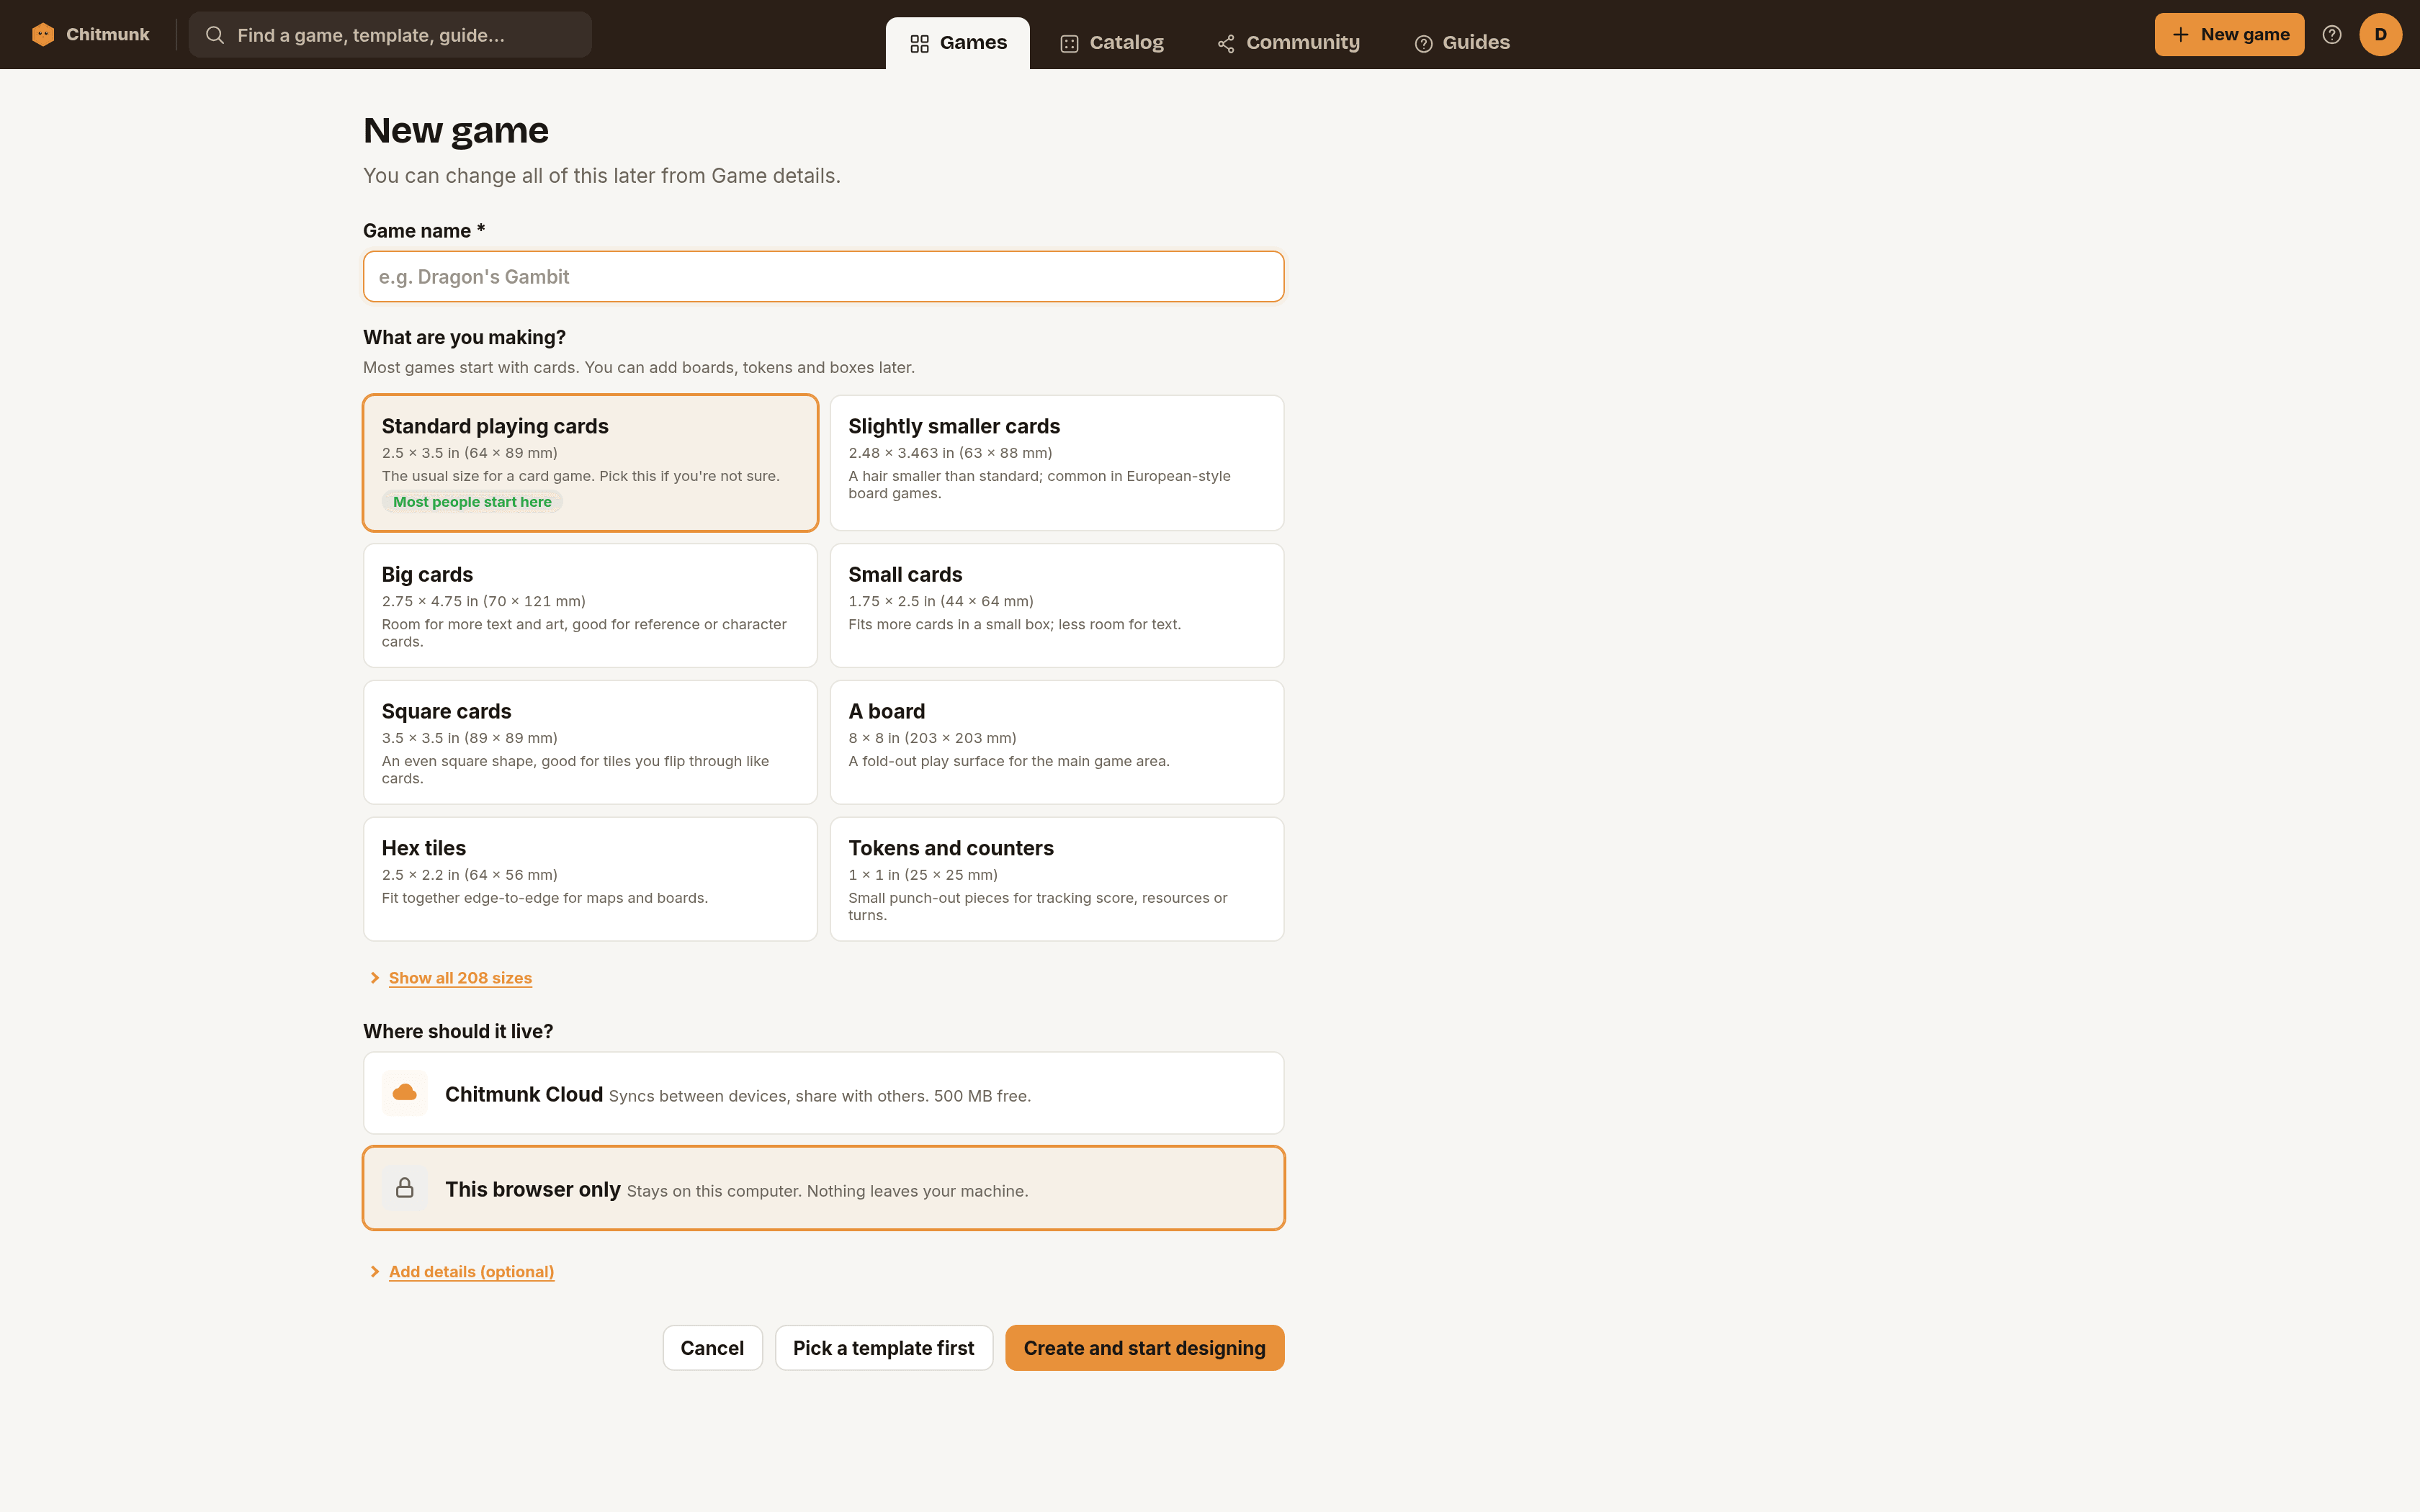The width and height of the screenshot is (2420, 1512).
Task: Choose the Small cards option
Action: [x=1057, y=606]
